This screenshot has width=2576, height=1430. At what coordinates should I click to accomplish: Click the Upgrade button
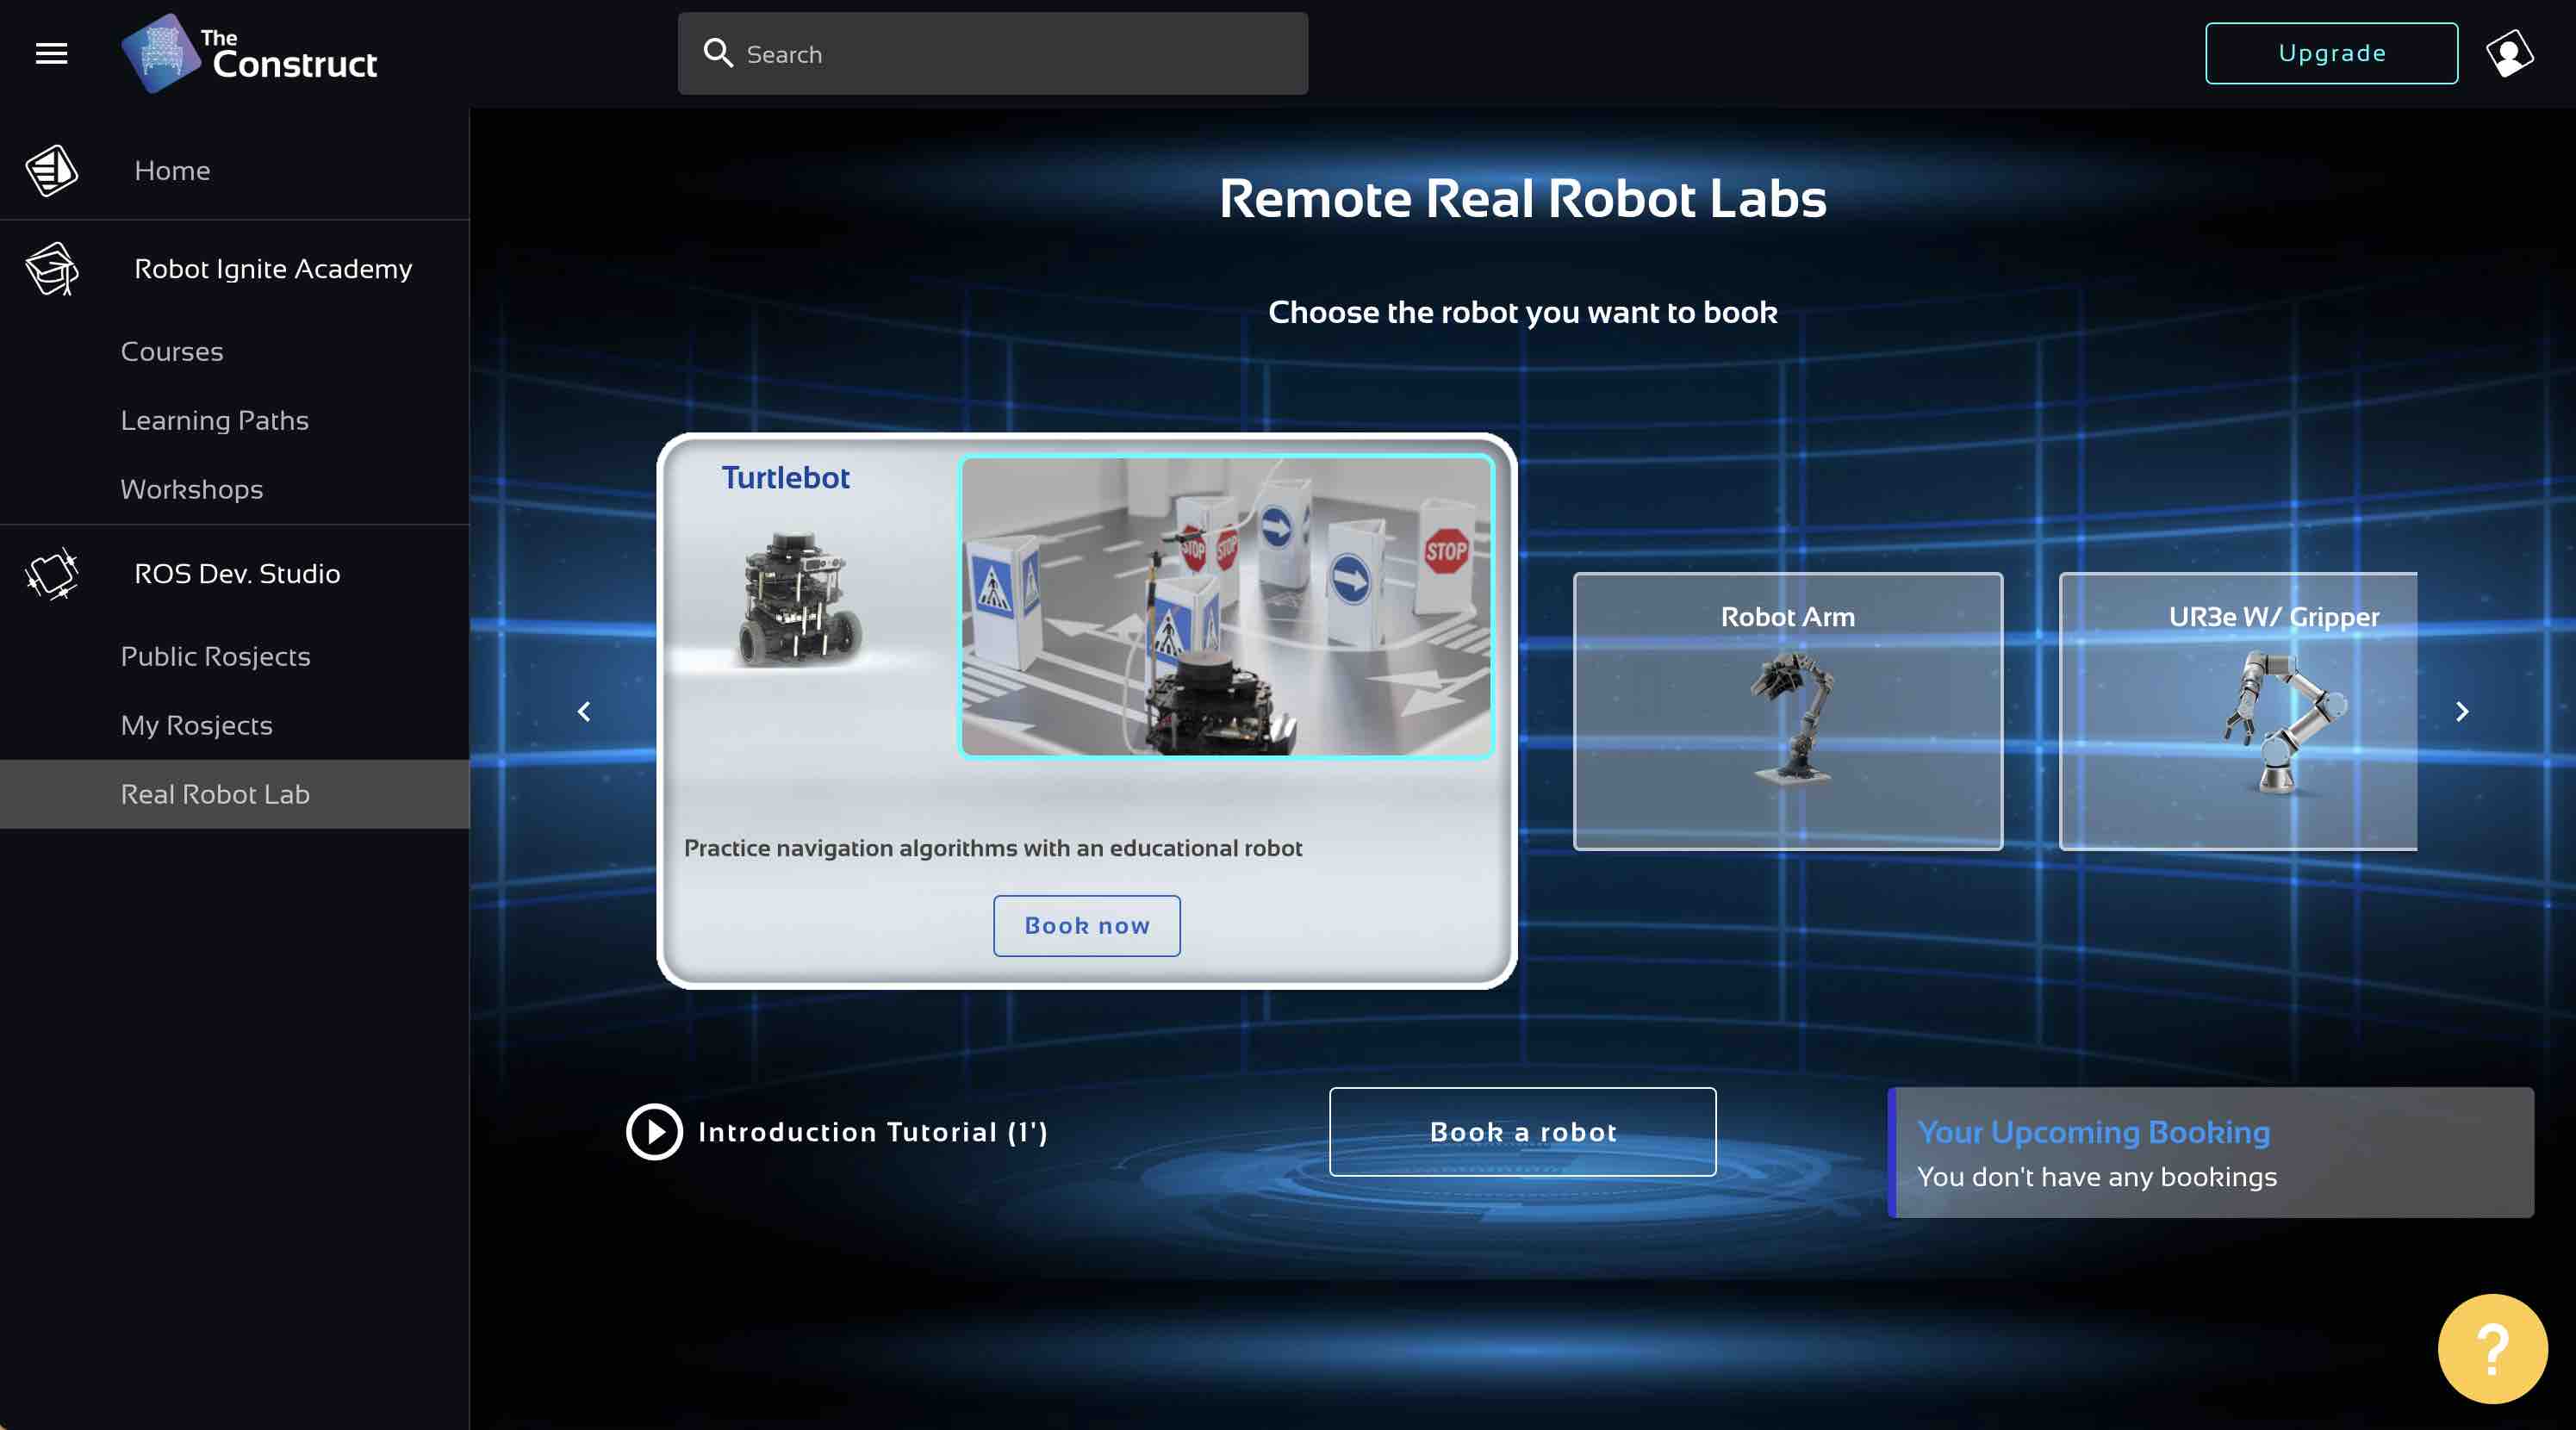click(2331, 54)
